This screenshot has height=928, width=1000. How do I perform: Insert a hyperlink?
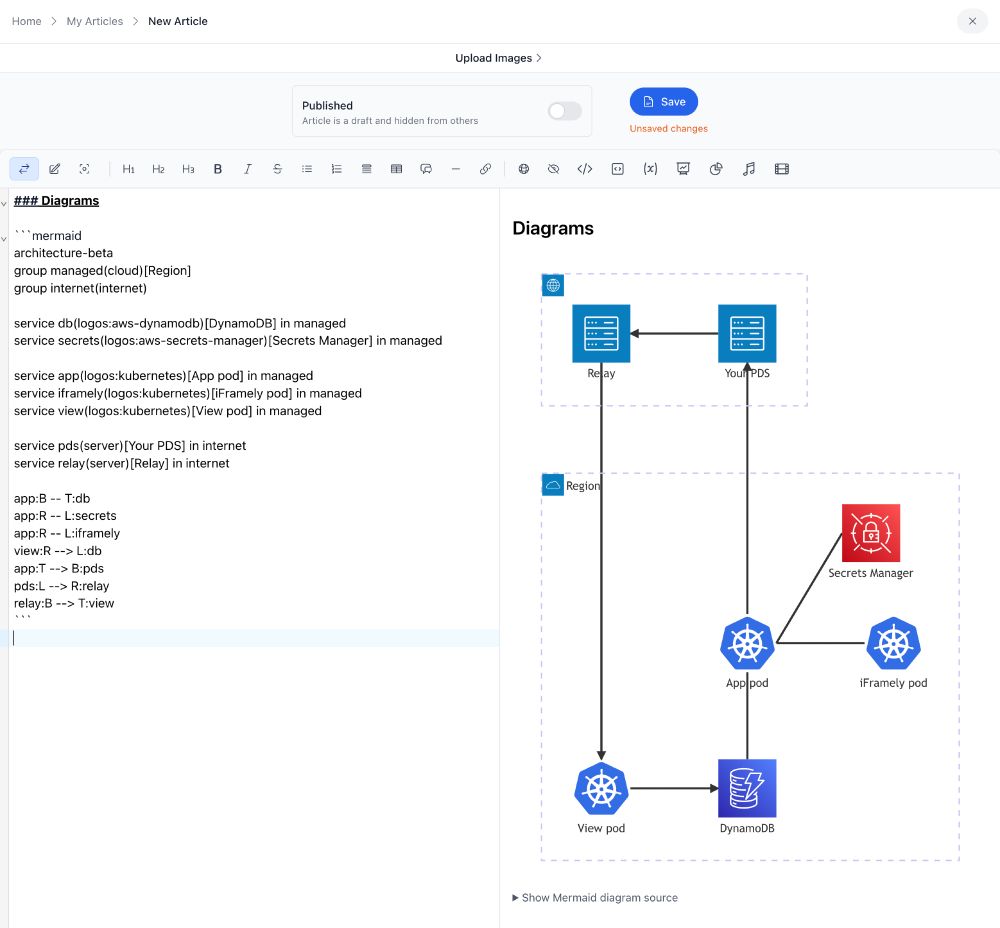click(x=486, y=168)
